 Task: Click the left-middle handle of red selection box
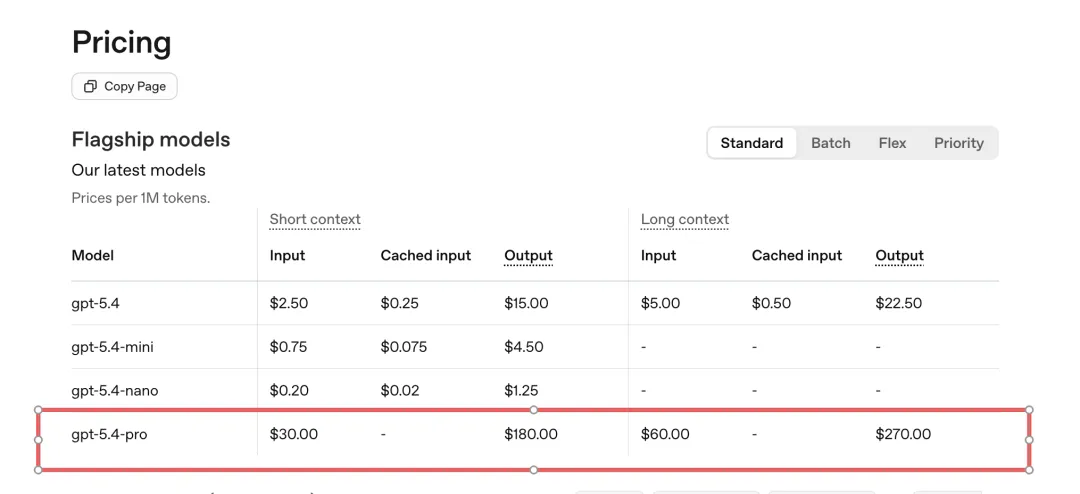click(38, 439)
